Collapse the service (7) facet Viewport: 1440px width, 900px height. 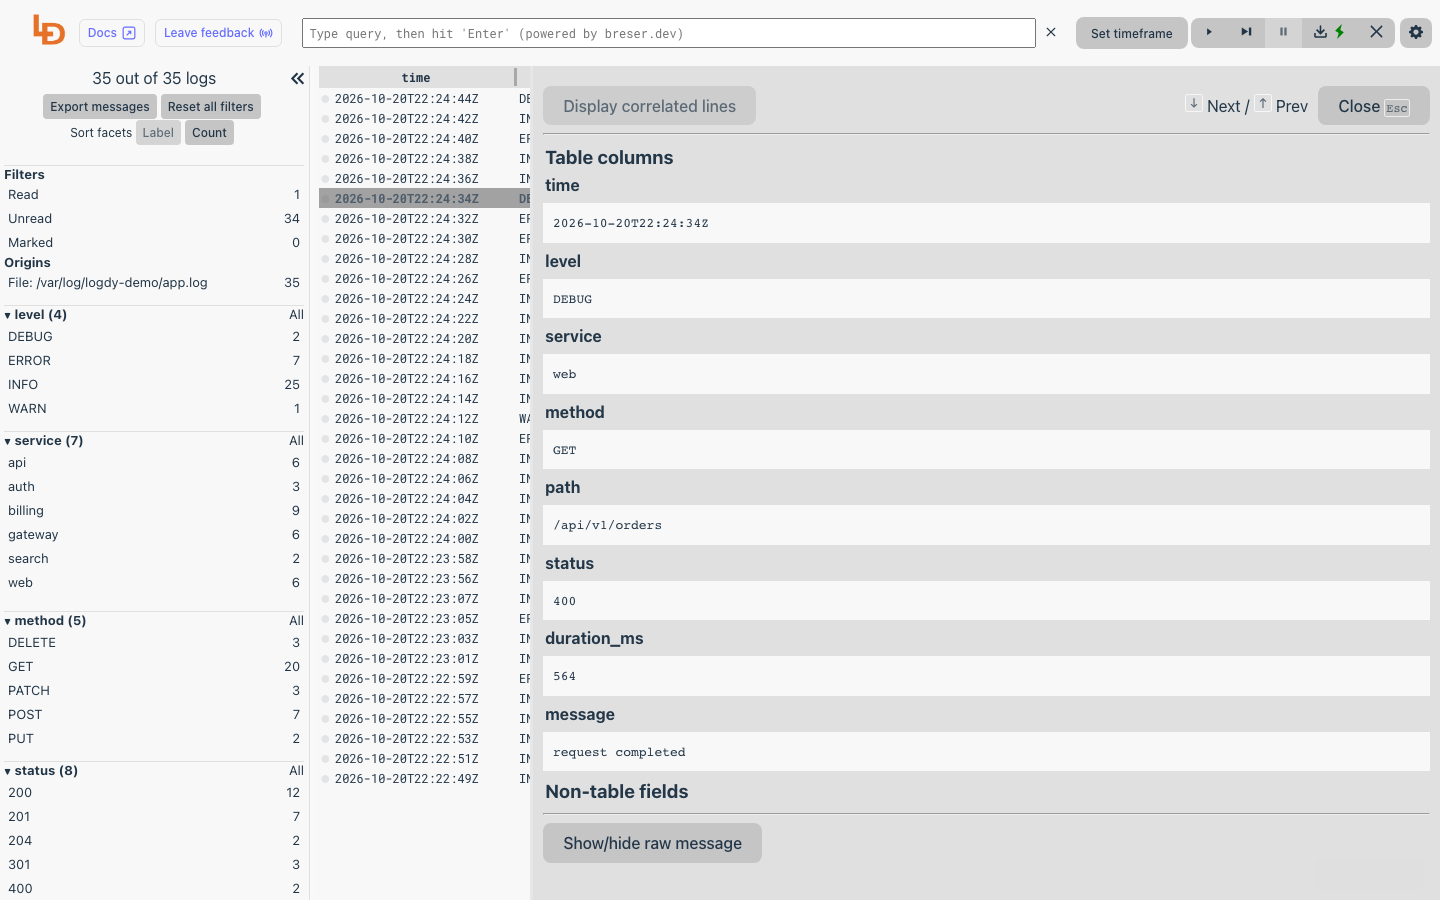(44, 441)
